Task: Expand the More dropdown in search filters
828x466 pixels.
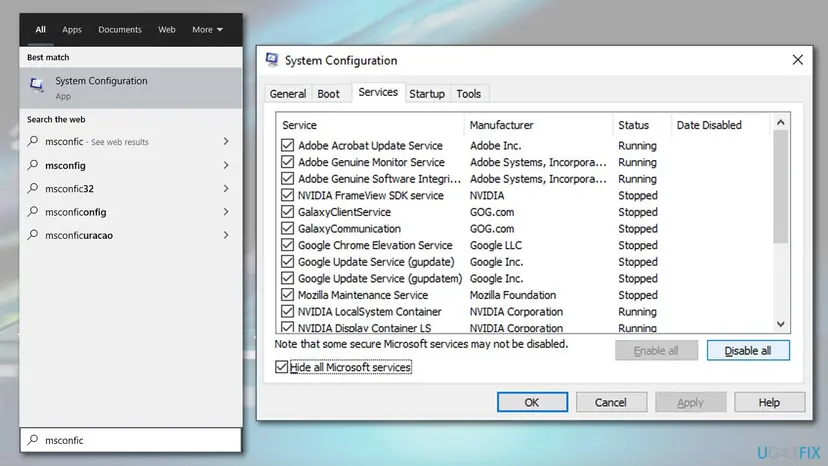Action: coord(208,30)
